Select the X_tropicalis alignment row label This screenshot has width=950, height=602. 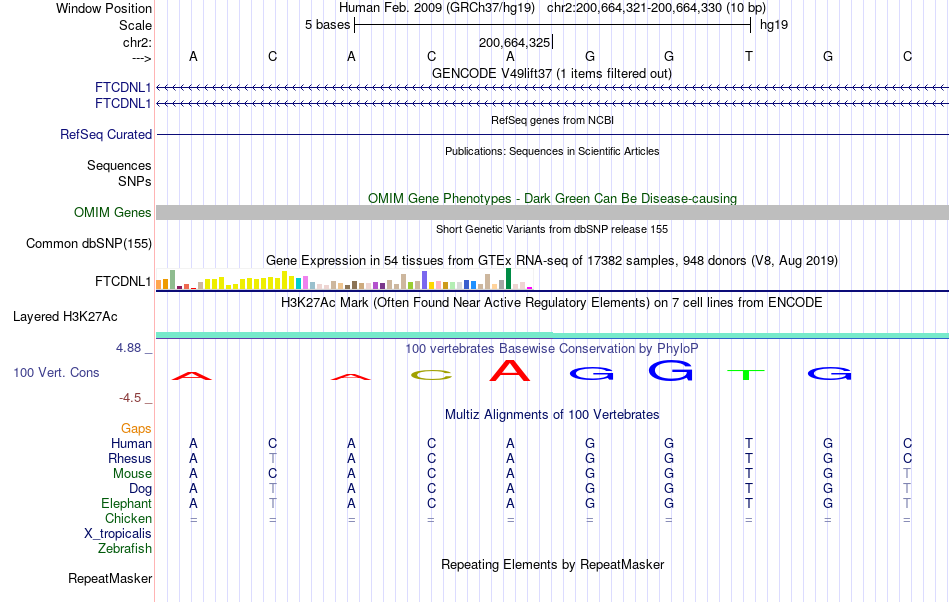pyautogui.click(x=118, y=534)
